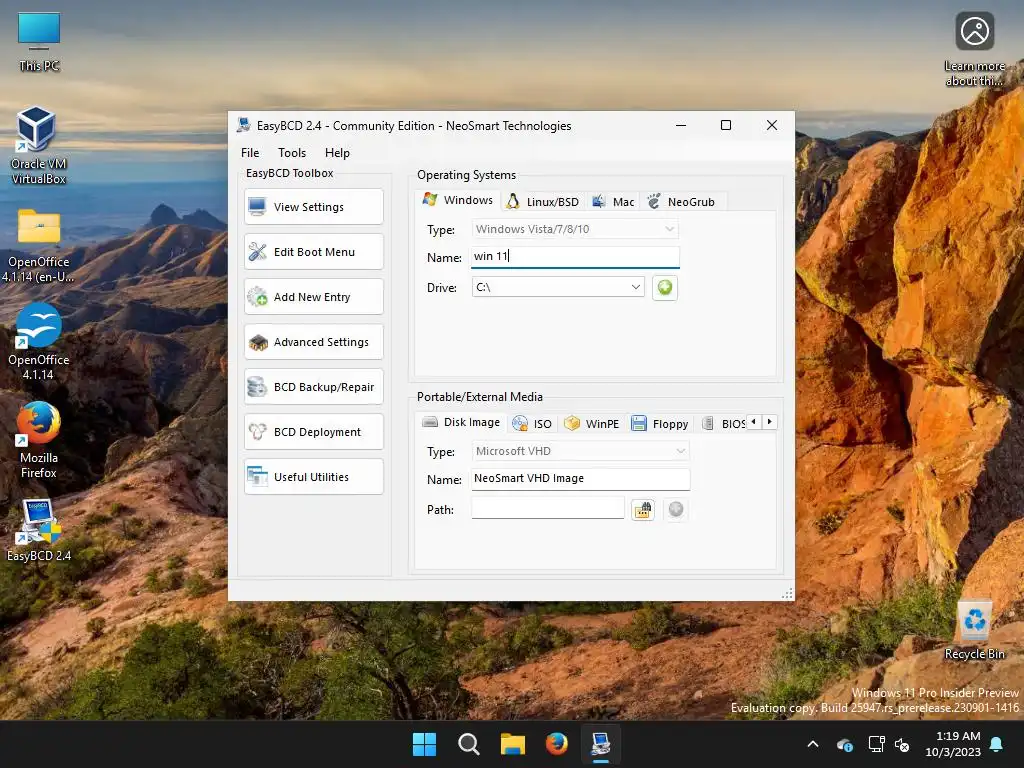Select the Recycle Bin icon

tap(974, 630)
